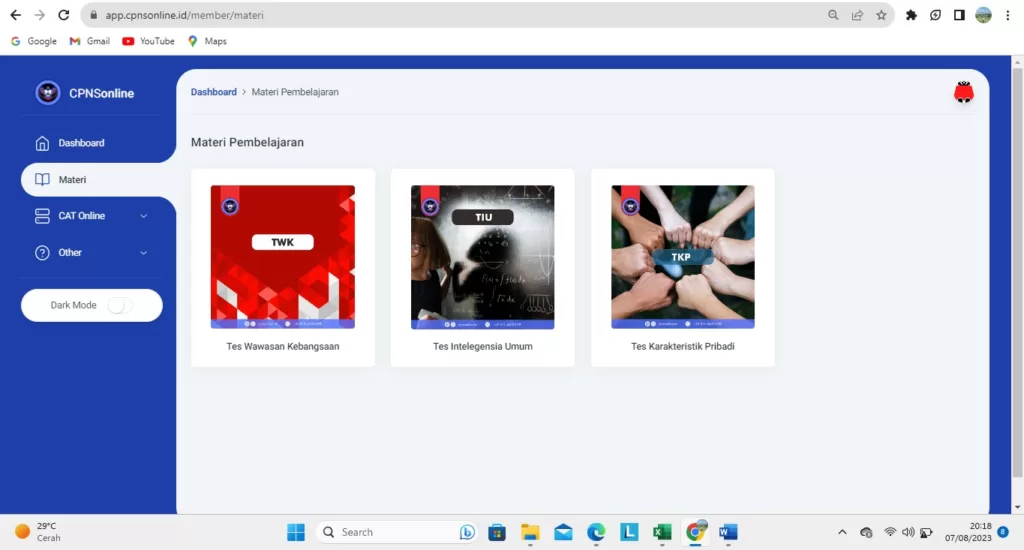Viewport: 1024px width, 550px height.
Task: Click the red mascot profile avatar
Action: click(x=963, y=93)
